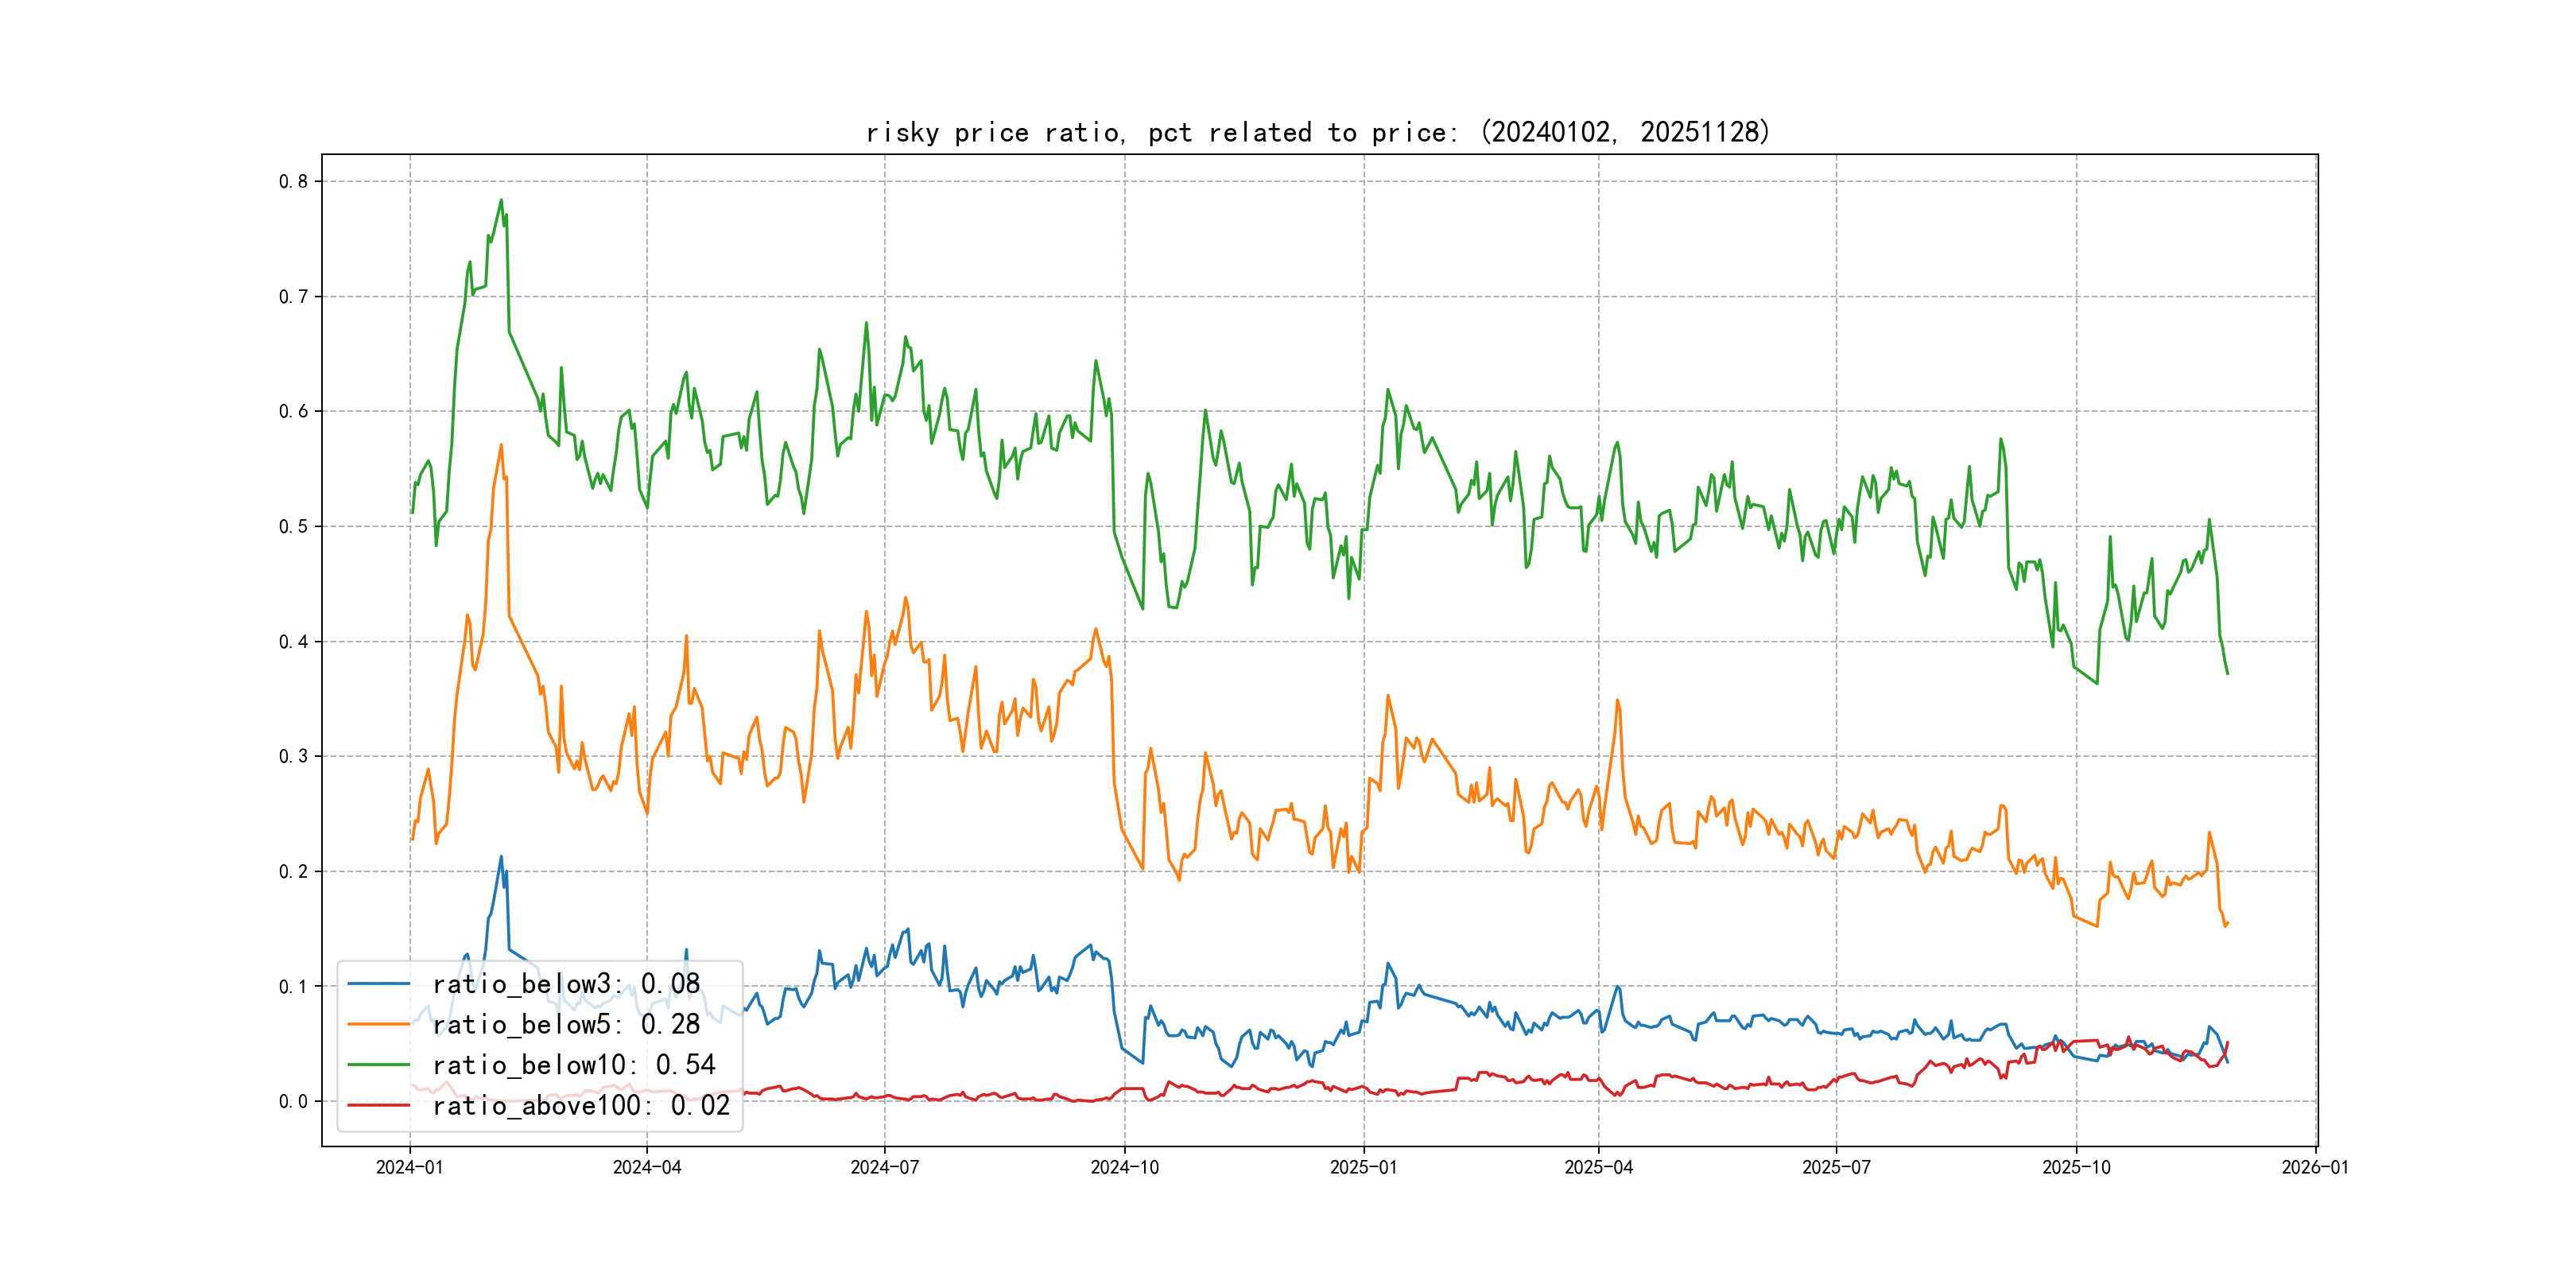Click the 2025-10 x-axis tick label

click(x=2076, y=1167)
